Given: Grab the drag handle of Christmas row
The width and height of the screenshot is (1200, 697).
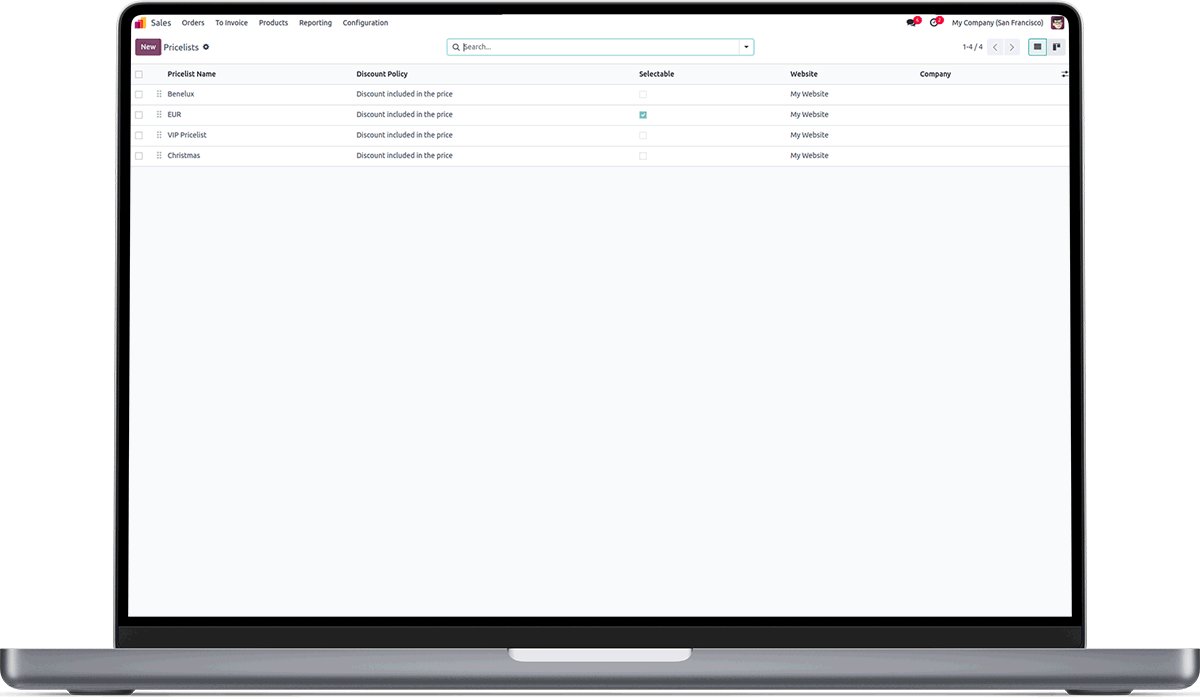Looking at the screenshot, I should [159, 156].
